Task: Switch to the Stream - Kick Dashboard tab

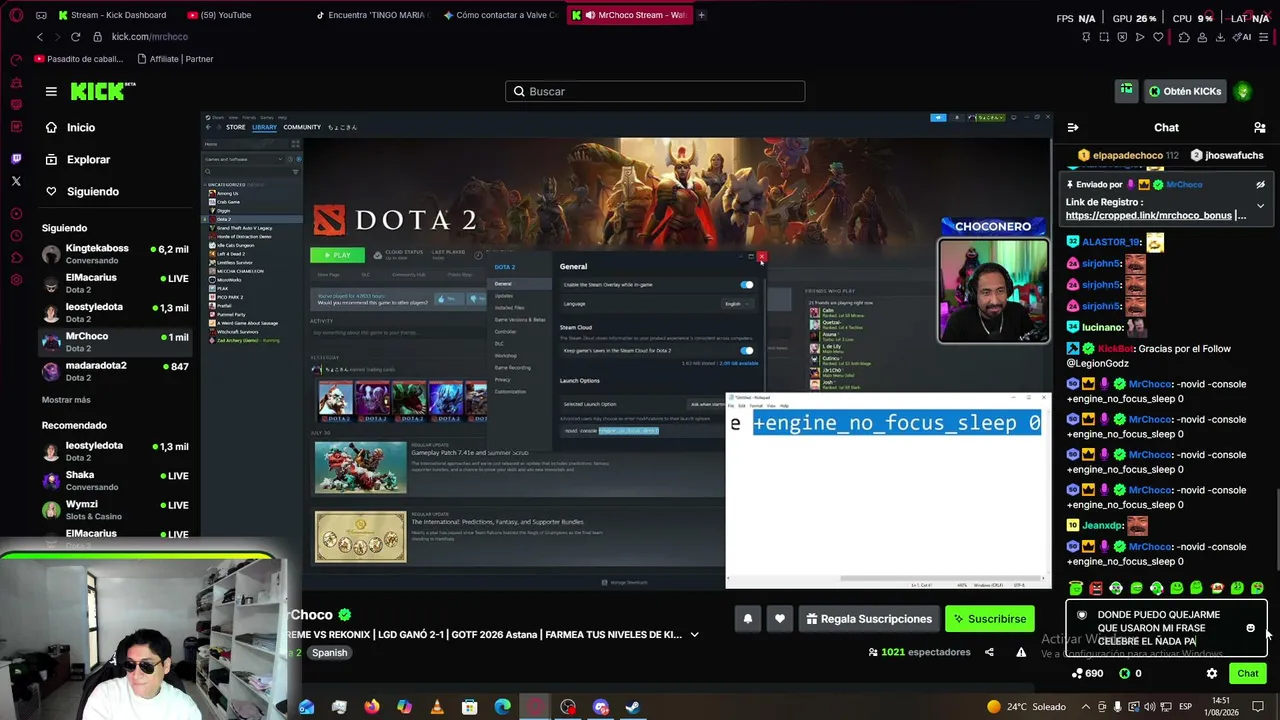Action: 112,15
